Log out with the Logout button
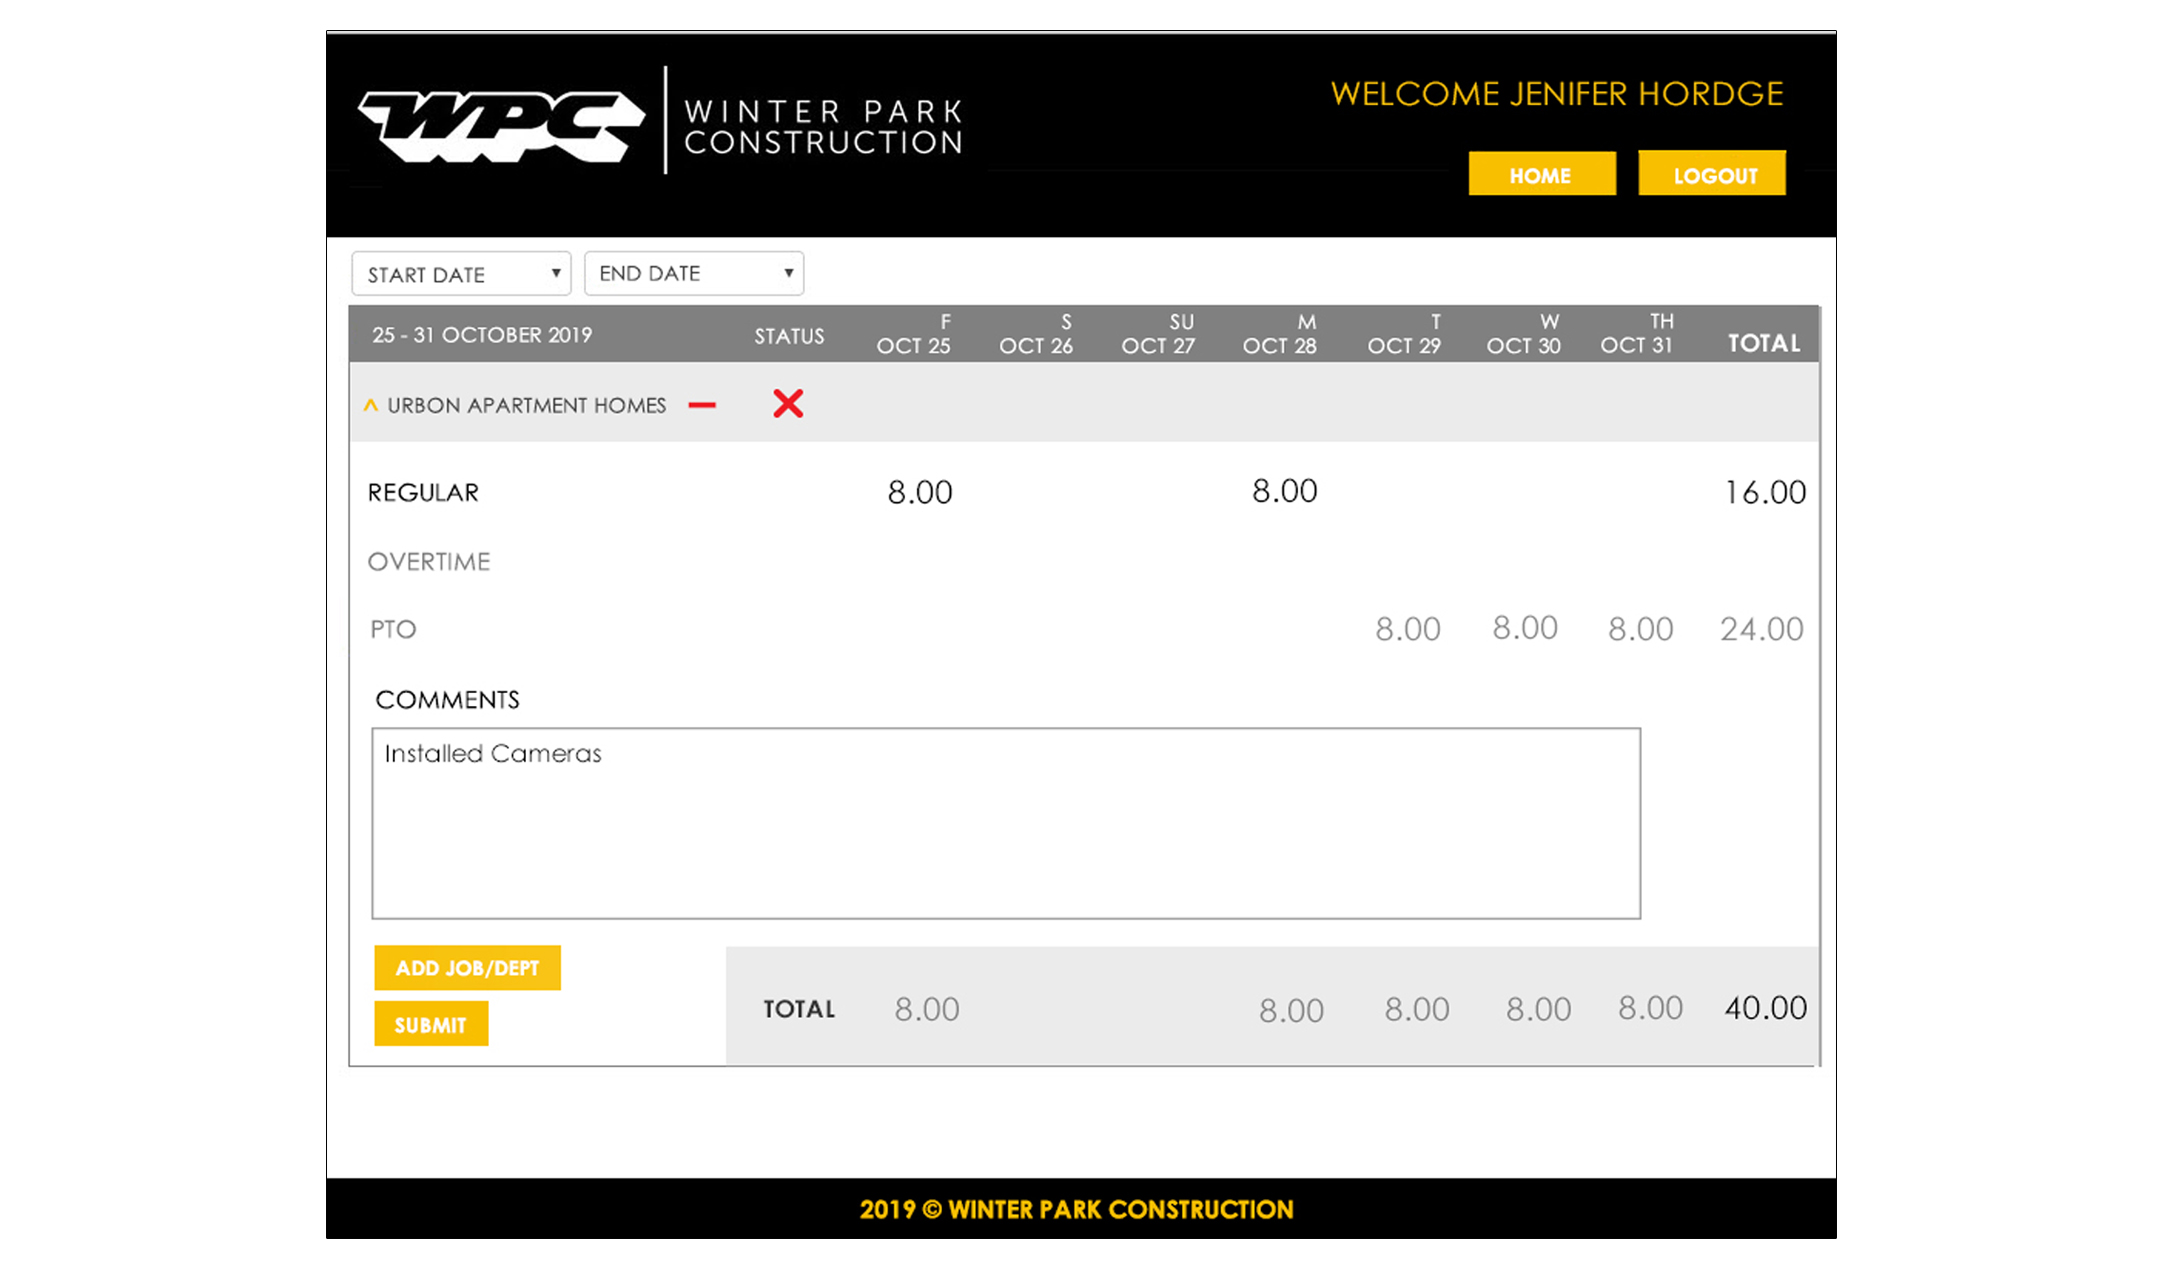Screen dimensions: 2166x1263 [1712, 175]
